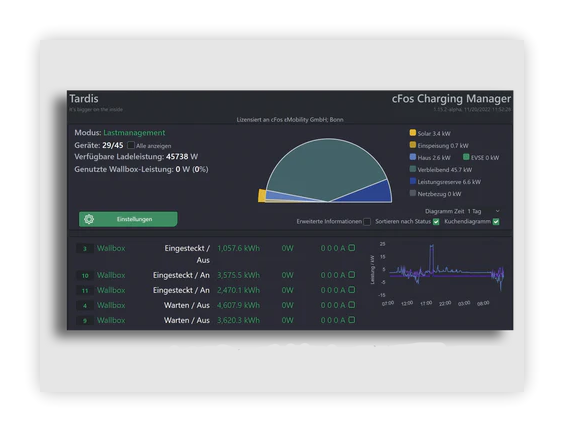Image resolution: width=564 pixels, height=432 pixels.
Task: Click the yellow Solar 3.4 kW legend swatch
Action: coord(413,133)
